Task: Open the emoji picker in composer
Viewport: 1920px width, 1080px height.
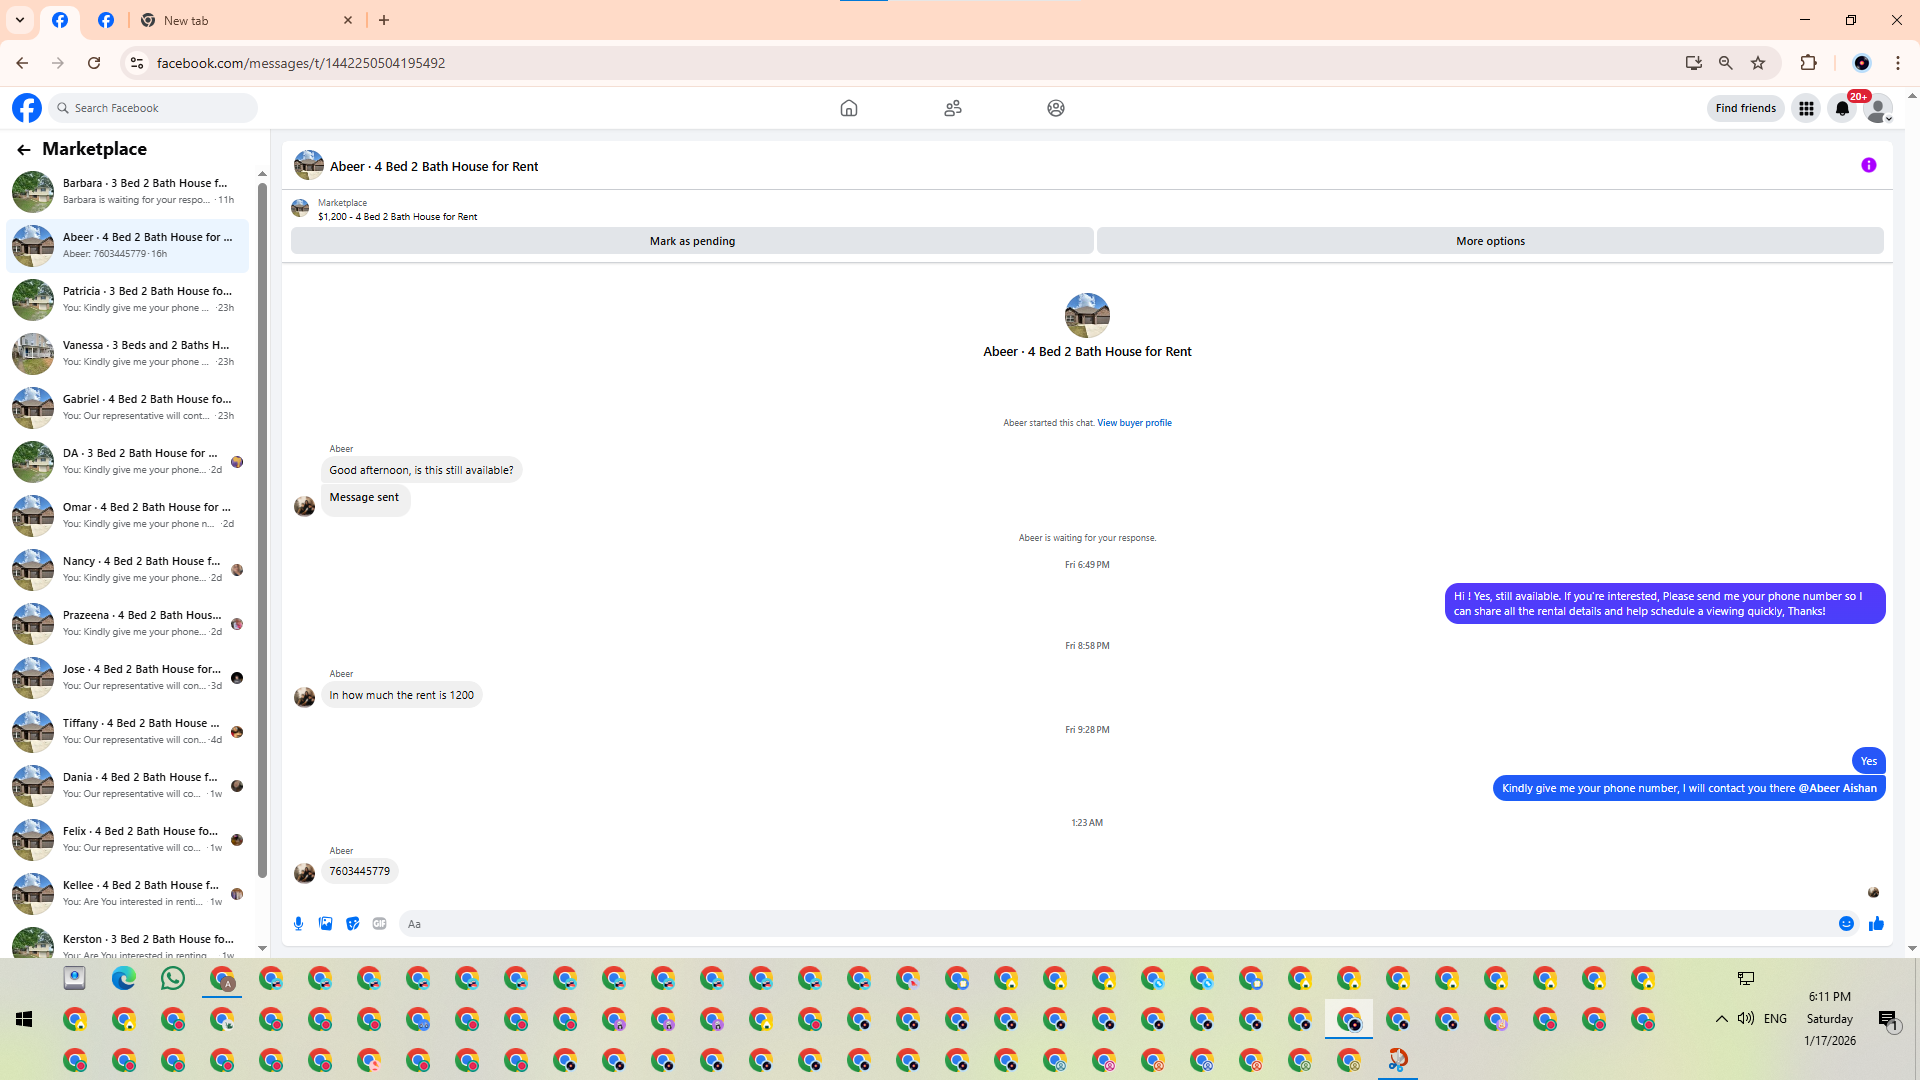Action: [1846, 924]
